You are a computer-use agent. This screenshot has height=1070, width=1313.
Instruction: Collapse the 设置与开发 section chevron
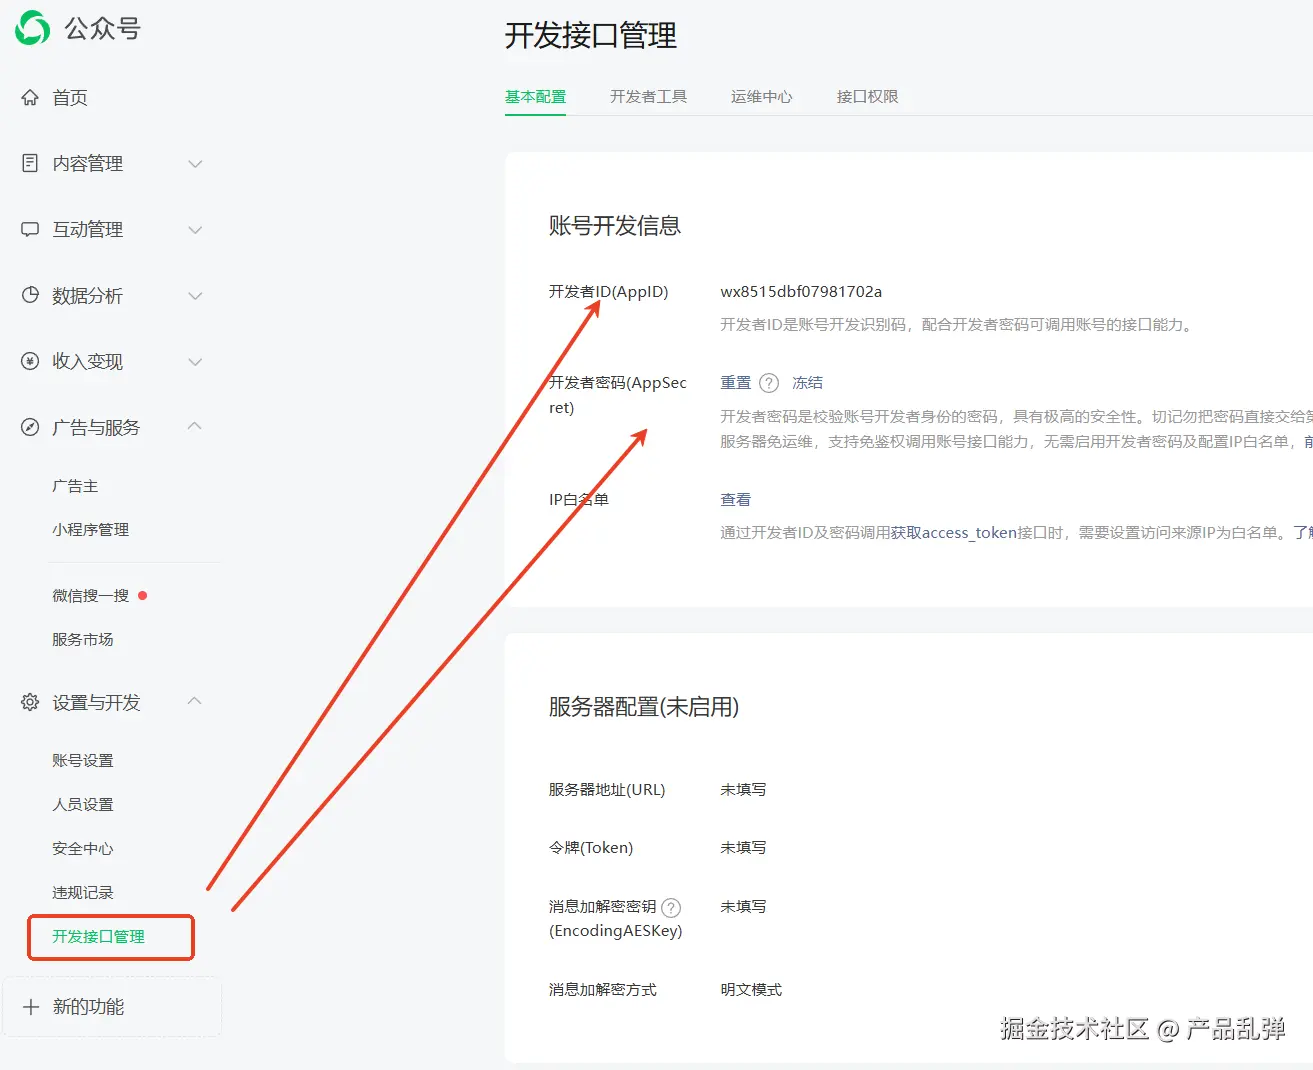point(195,701)
